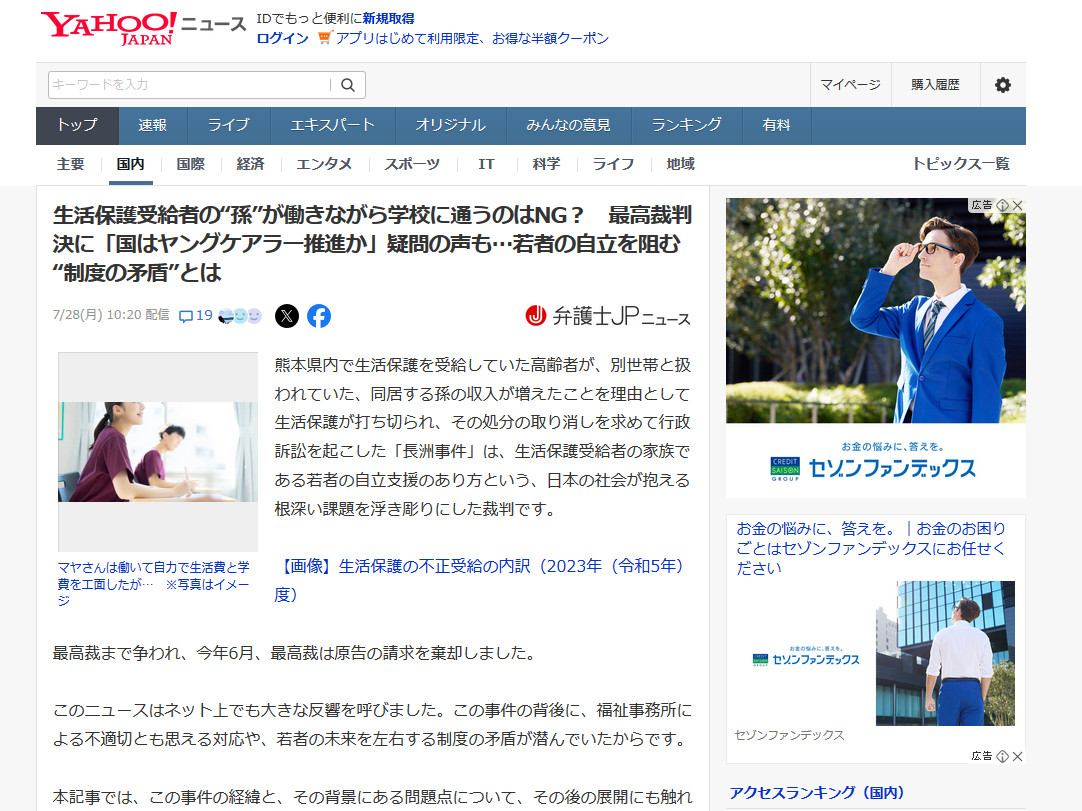Focus the keyword search input field

190,85
